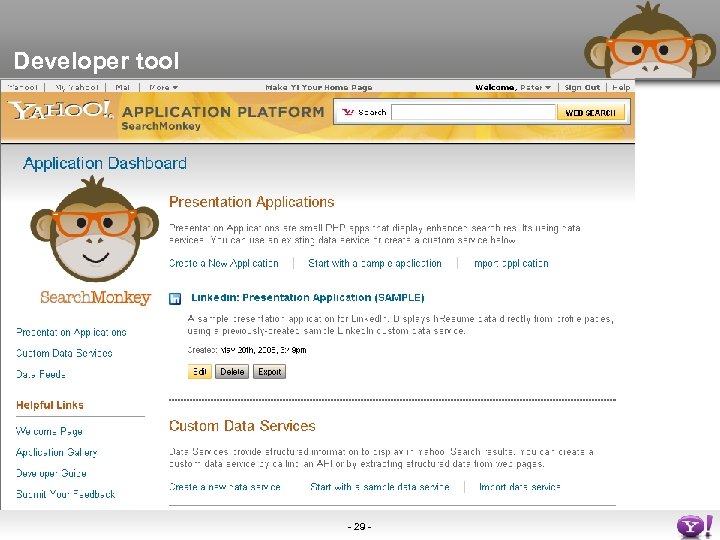Open the Developer Guide helpful link
The height and width of the screenshot is (540, 720).
[x=51, y=473]
